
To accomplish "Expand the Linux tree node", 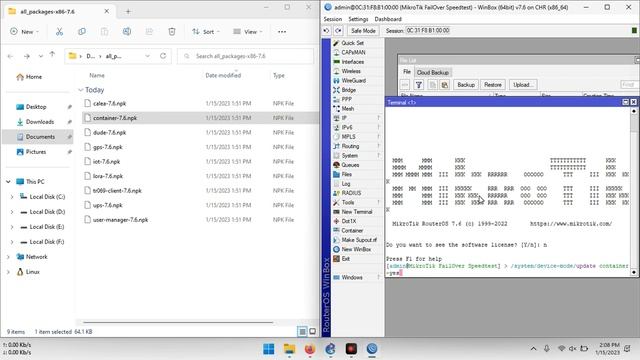I will click(9, 272).
